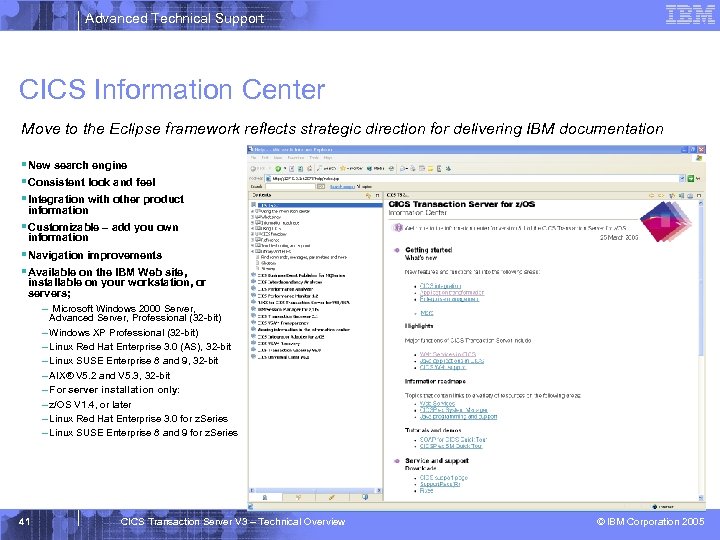Click the yellow folder toolbar icon
The image size is (720, 540).
(430, 169)
